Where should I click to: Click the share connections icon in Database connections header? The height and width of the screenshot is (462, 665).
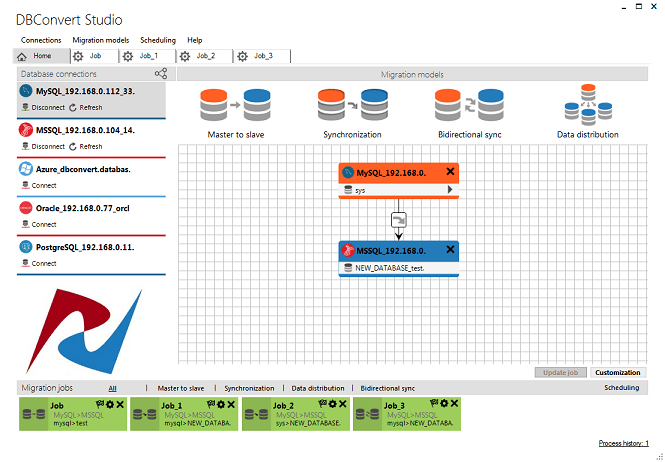tap(161, 74)
